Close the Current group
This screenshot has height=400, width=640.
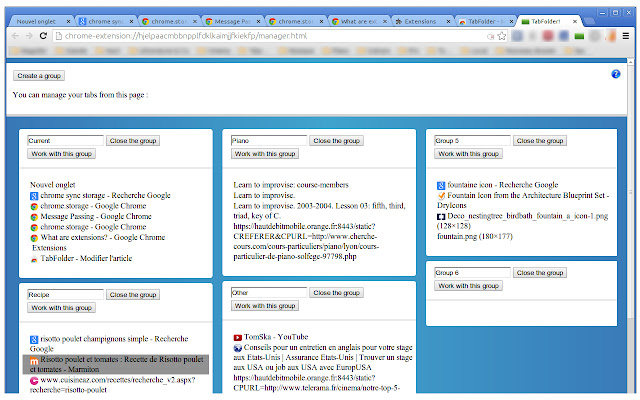[x=133, y=140]
